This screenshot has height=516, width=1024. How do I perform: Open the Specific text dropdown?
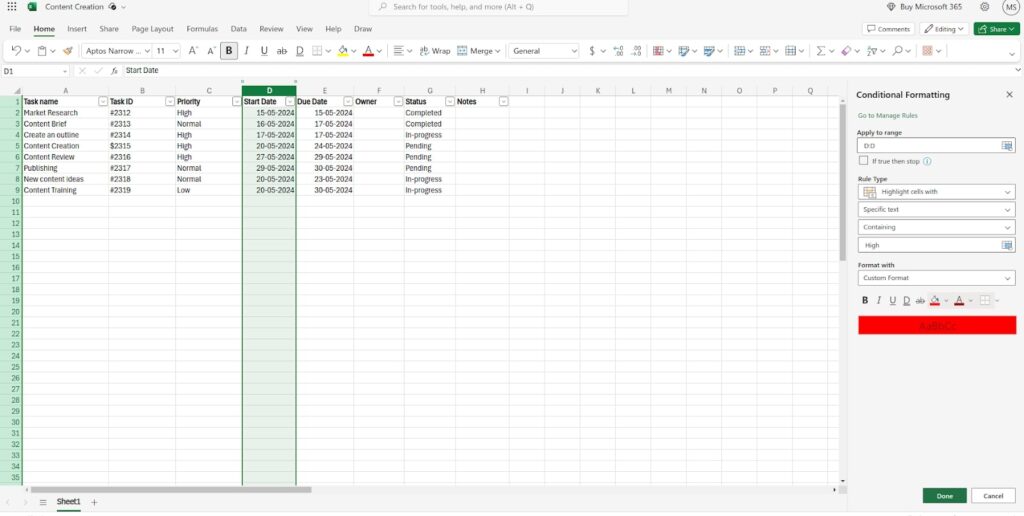pos(936,210)
